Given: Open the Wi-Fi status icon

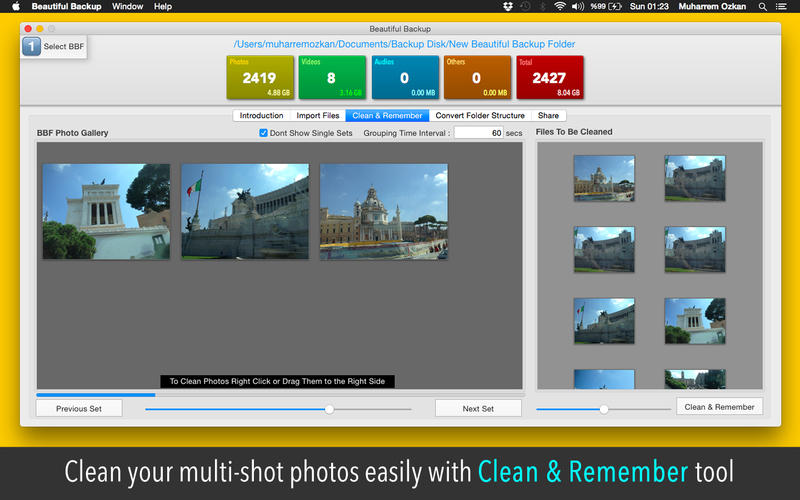Looking at the screenshot, I should [x=560, y=6].
